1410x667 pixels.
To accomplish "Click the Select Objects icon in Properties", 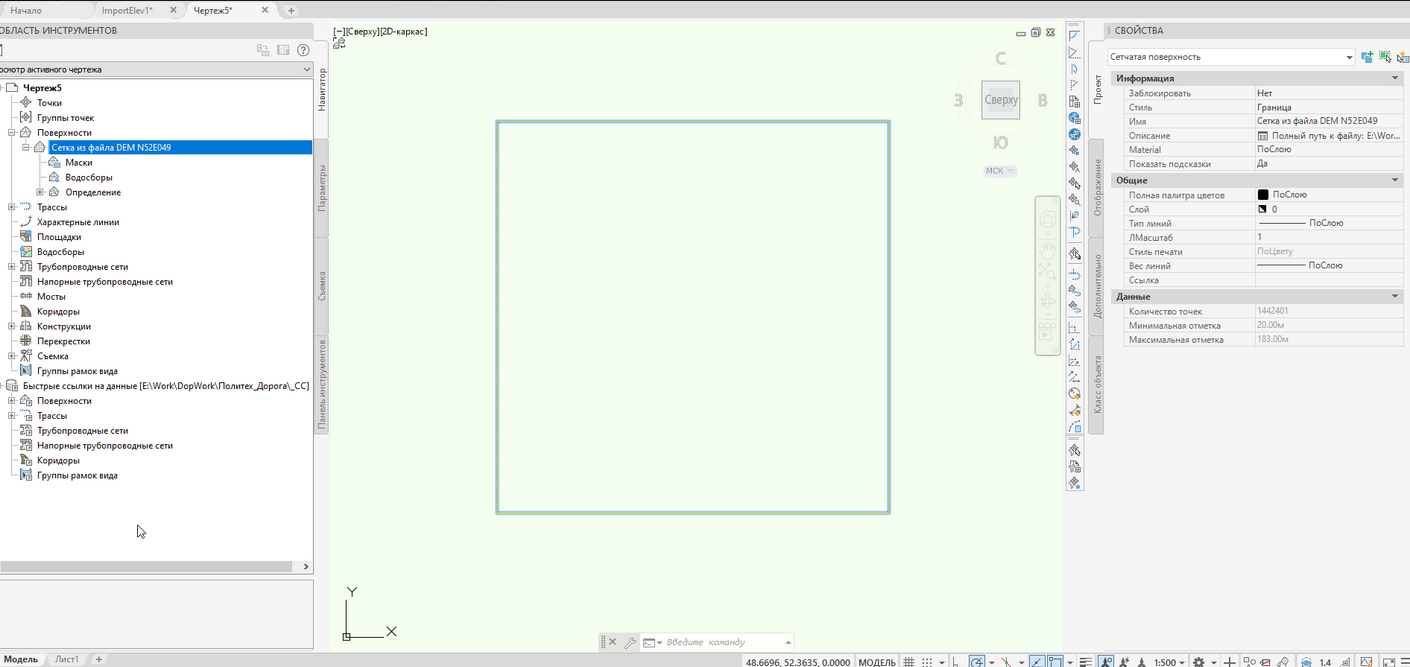I will 1385,57.
